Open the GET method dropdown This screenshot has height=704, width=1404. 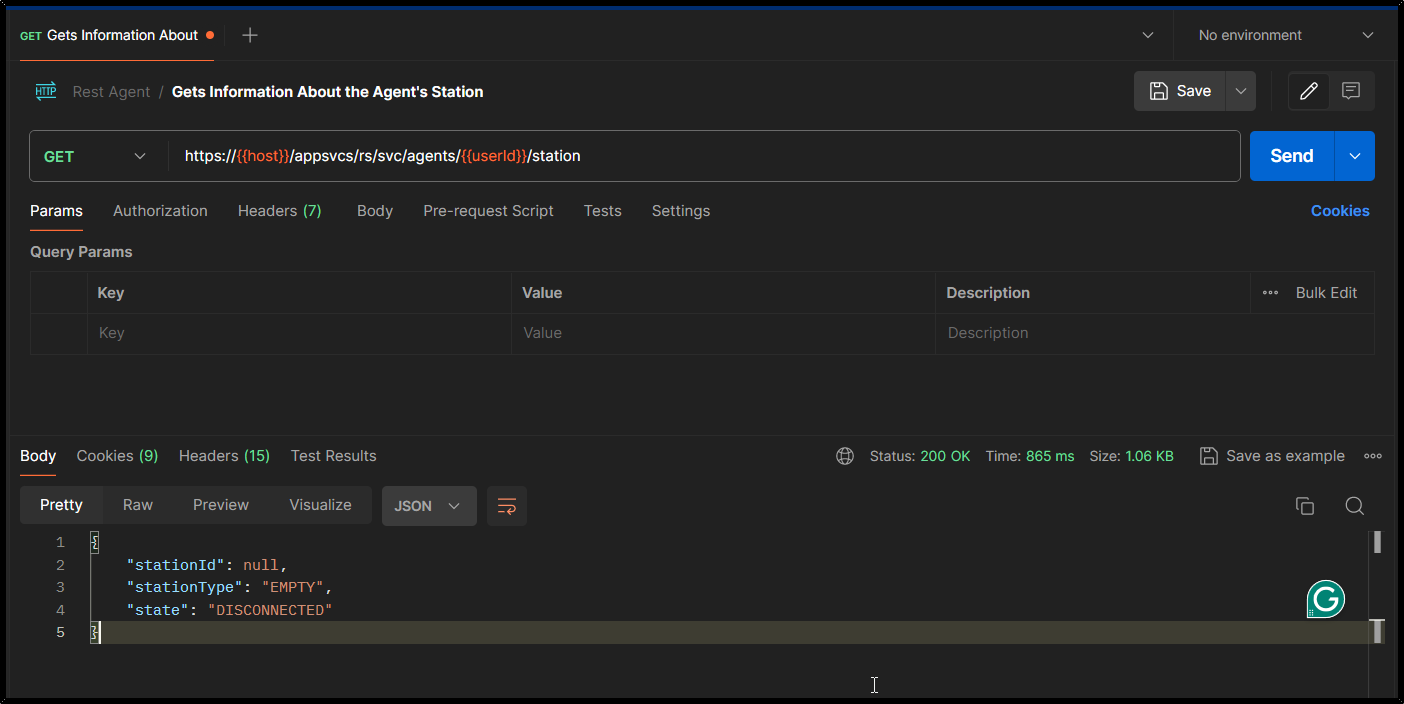[x=95, y=156]
